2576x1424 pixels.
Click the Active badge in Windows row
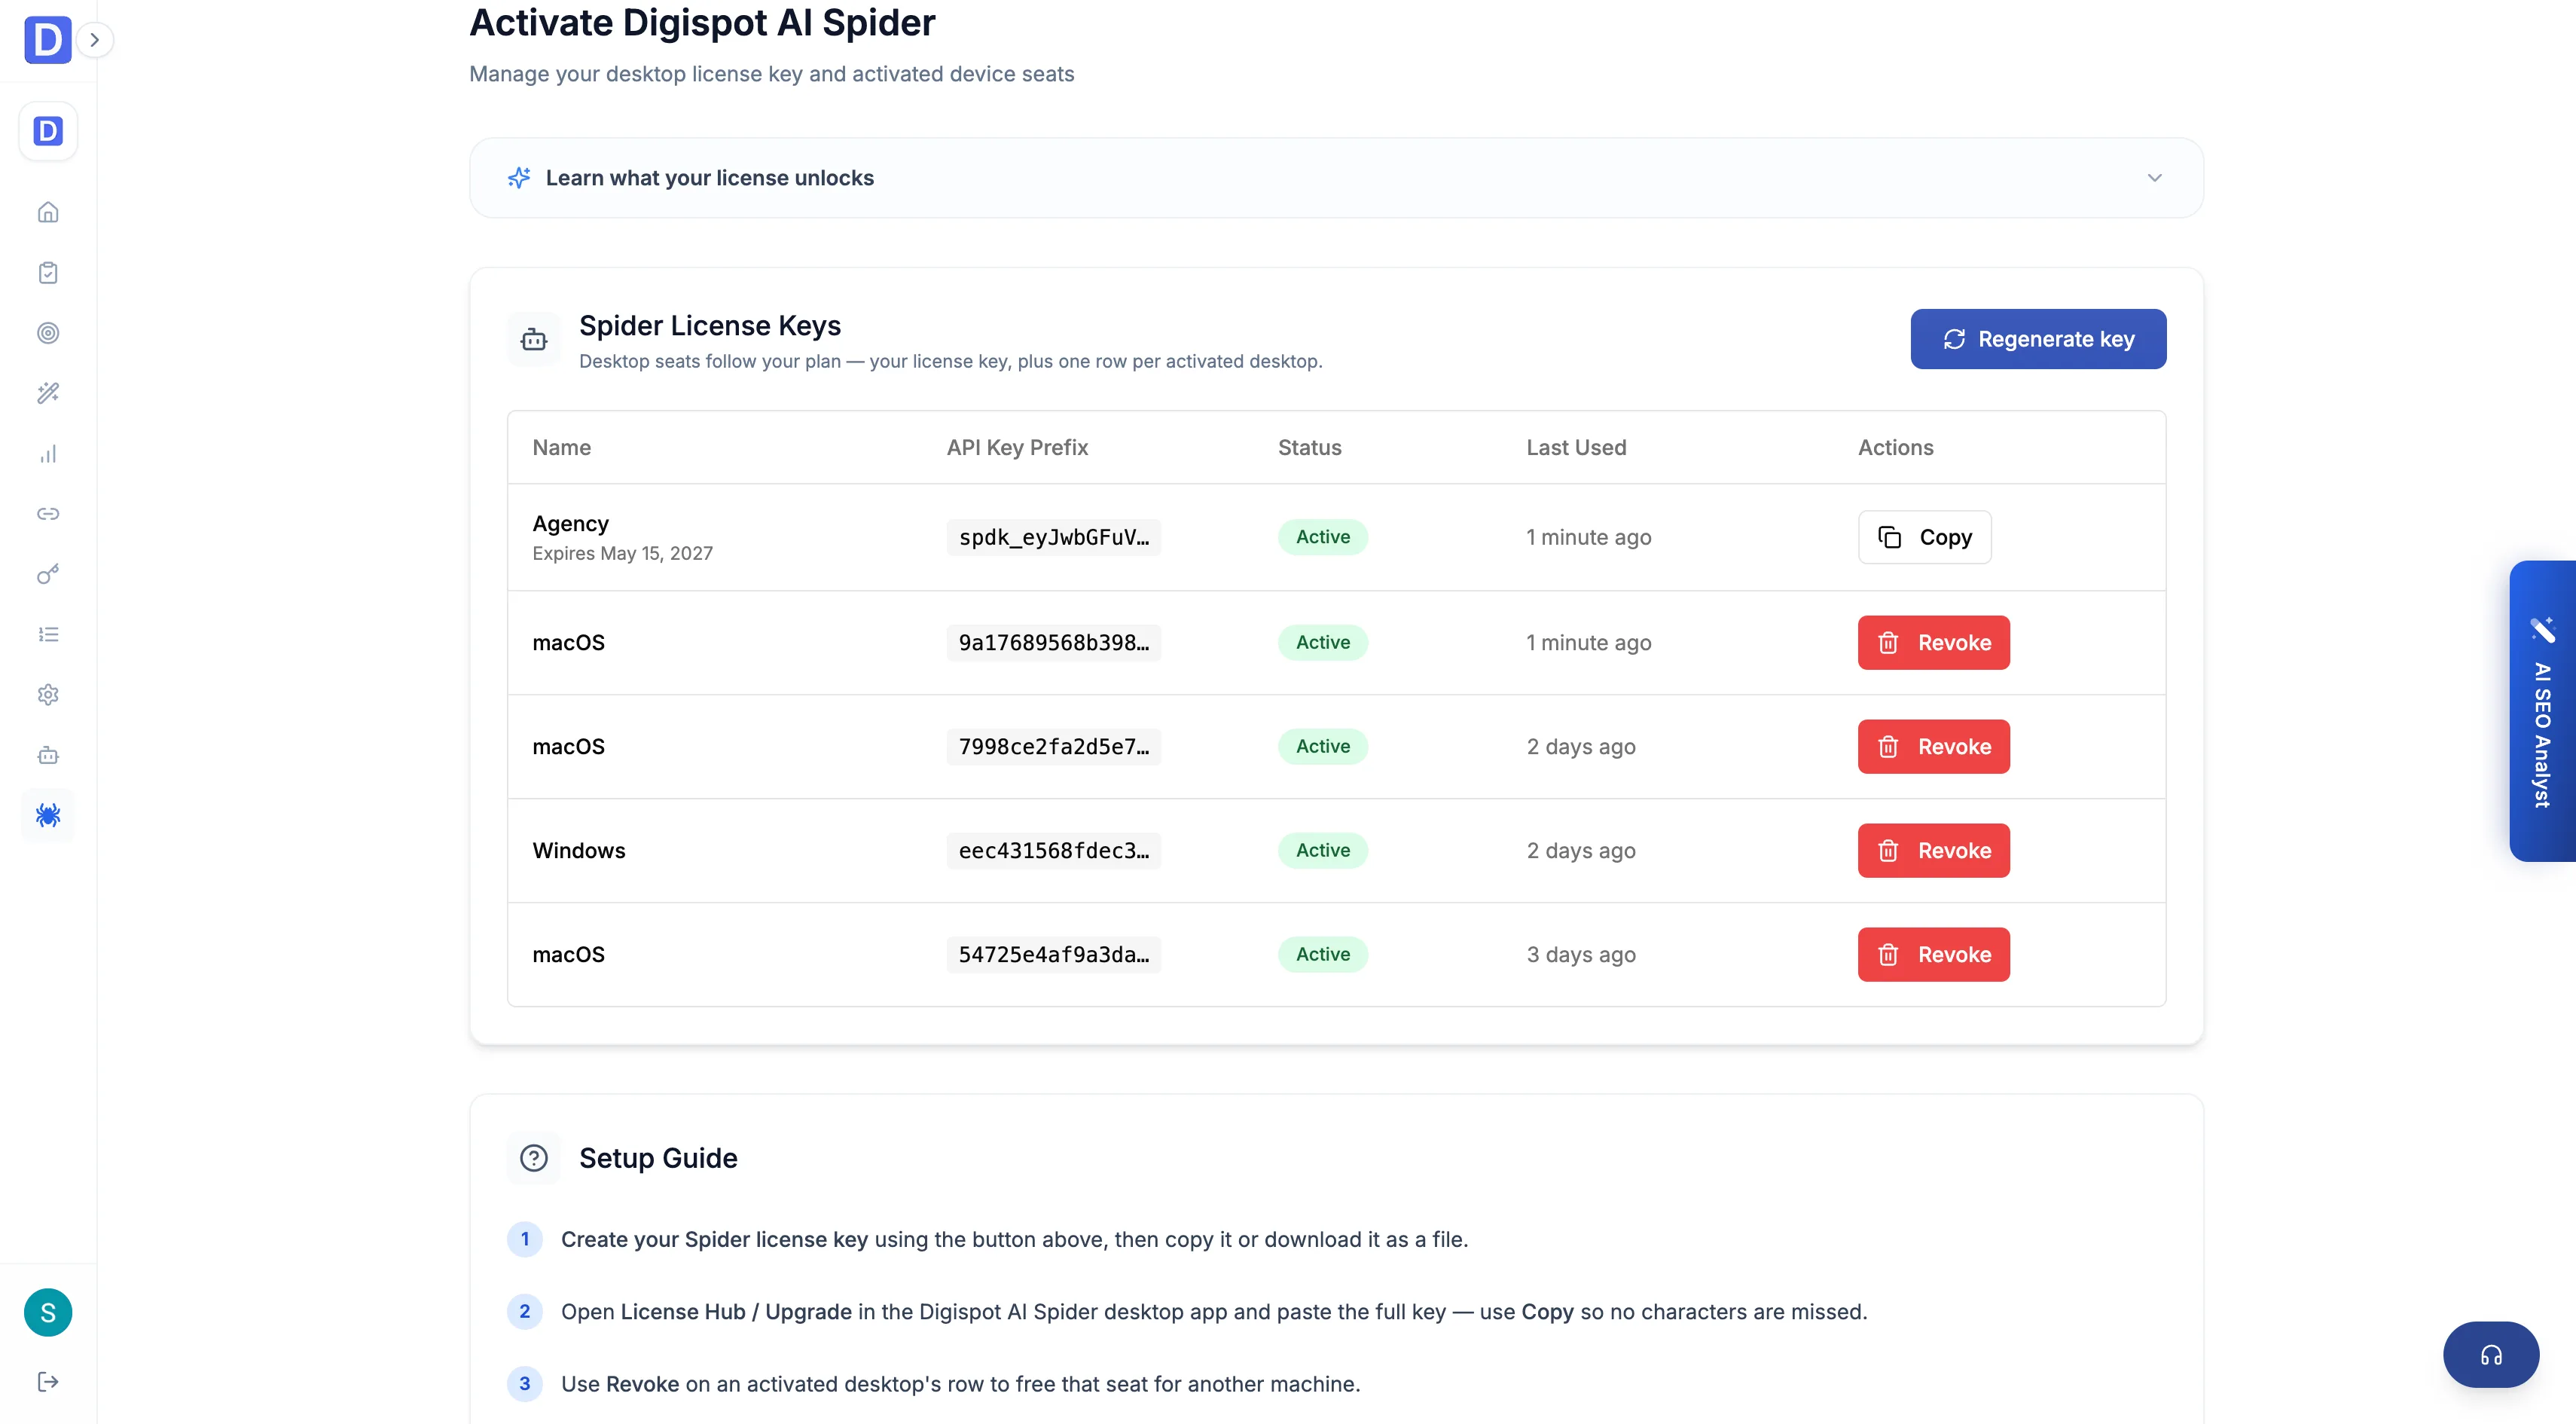point(1322,850)
